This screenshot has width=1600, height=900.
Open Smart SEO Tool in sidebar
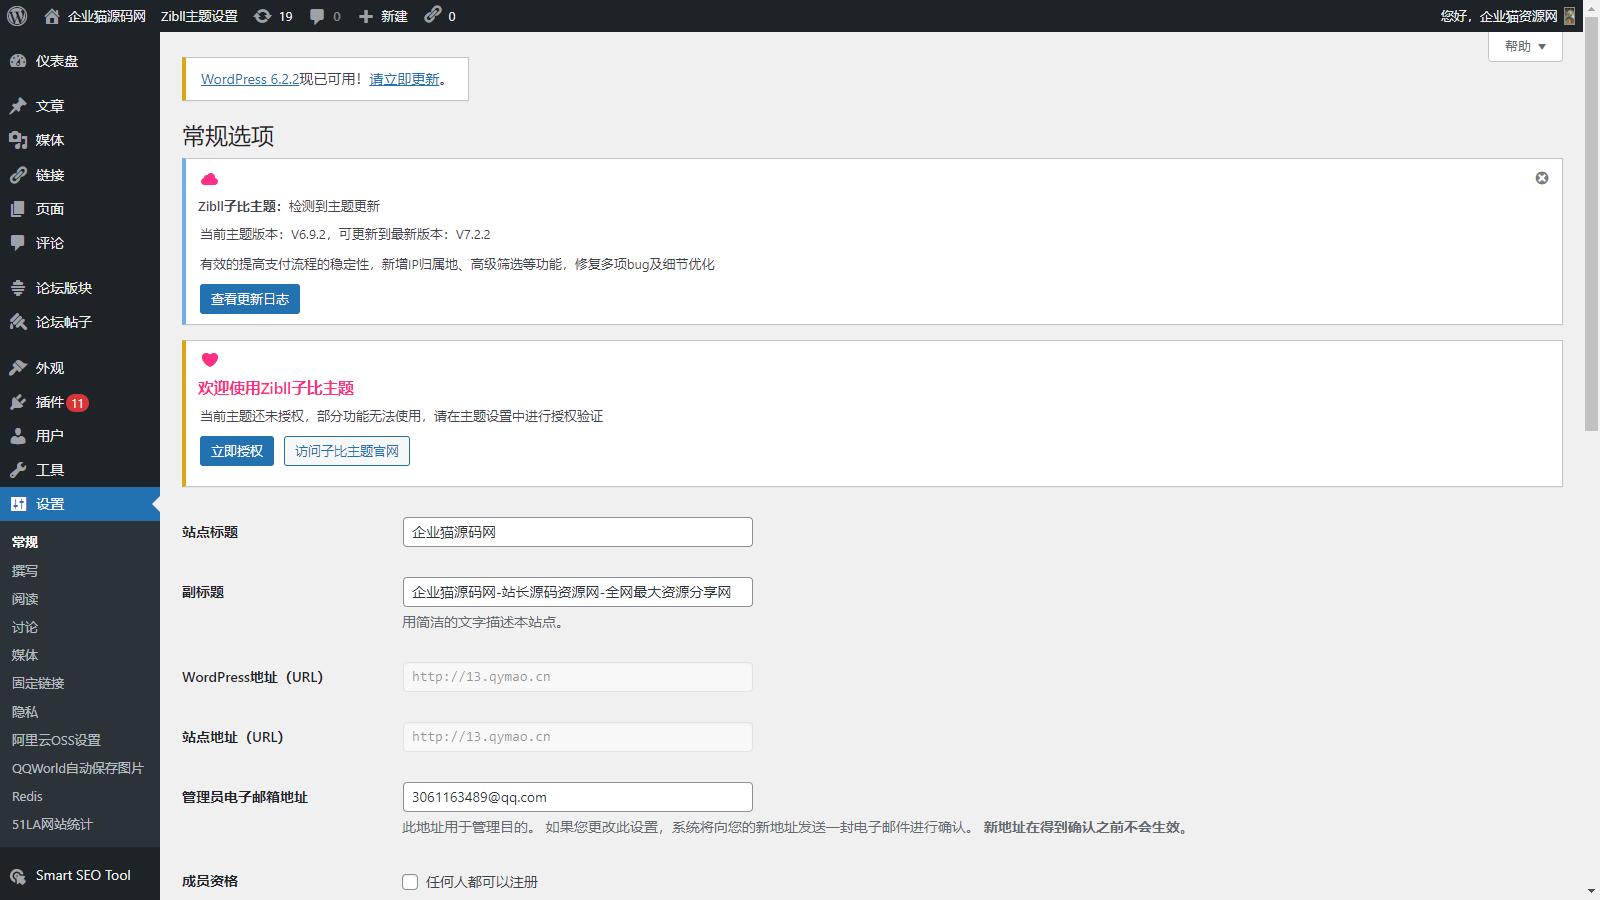tap(82, 875)
